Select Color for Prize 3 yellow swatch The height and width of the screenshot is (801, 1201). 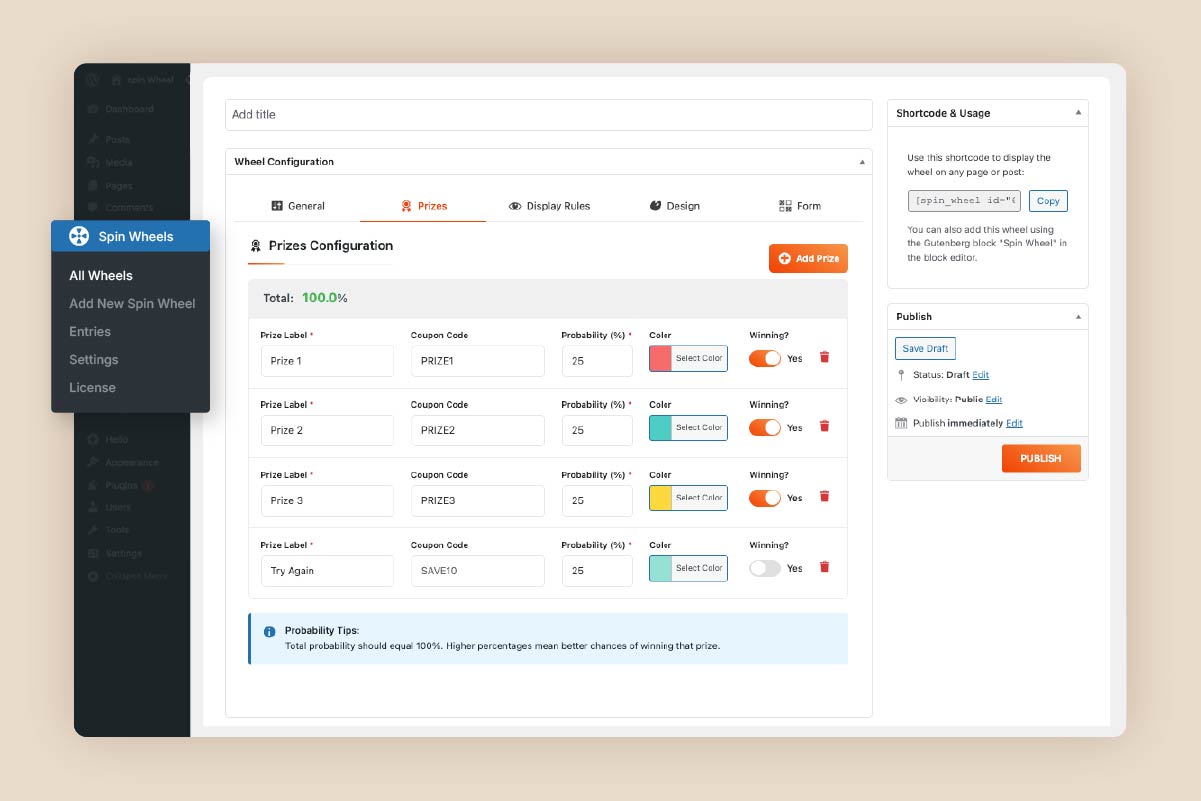tap(688, 498)
